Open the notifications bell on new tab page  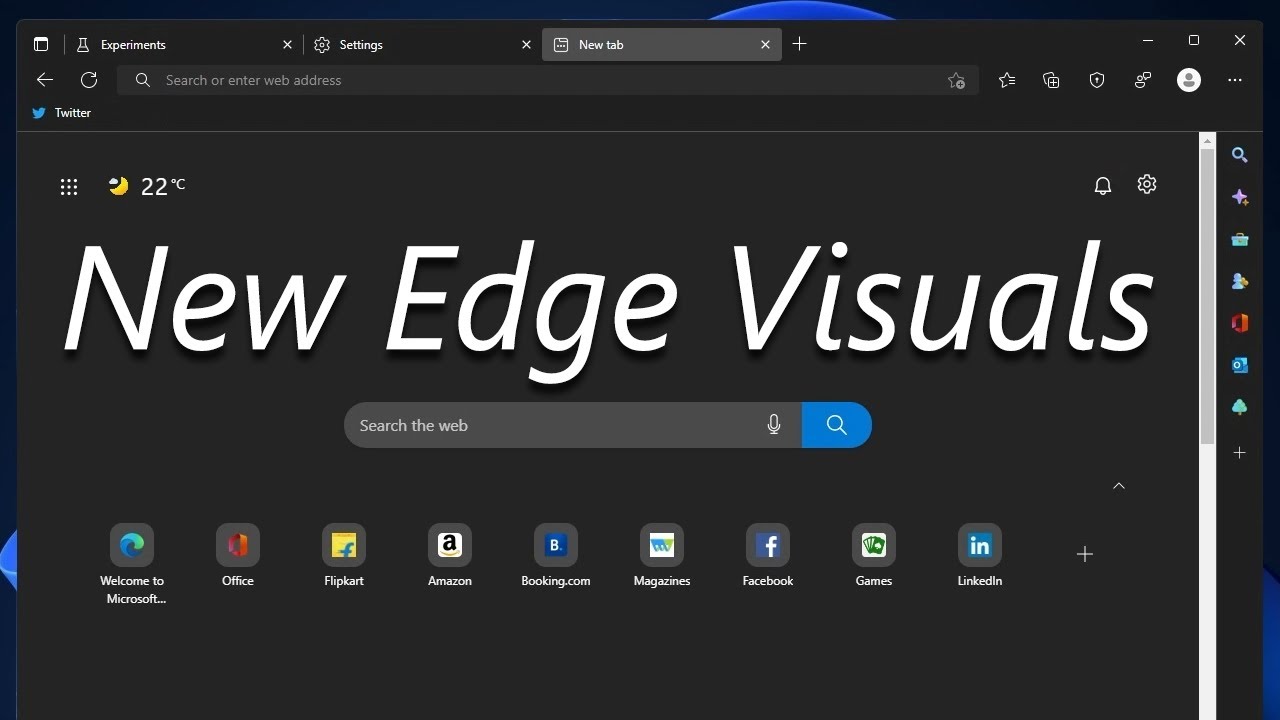1103,186
